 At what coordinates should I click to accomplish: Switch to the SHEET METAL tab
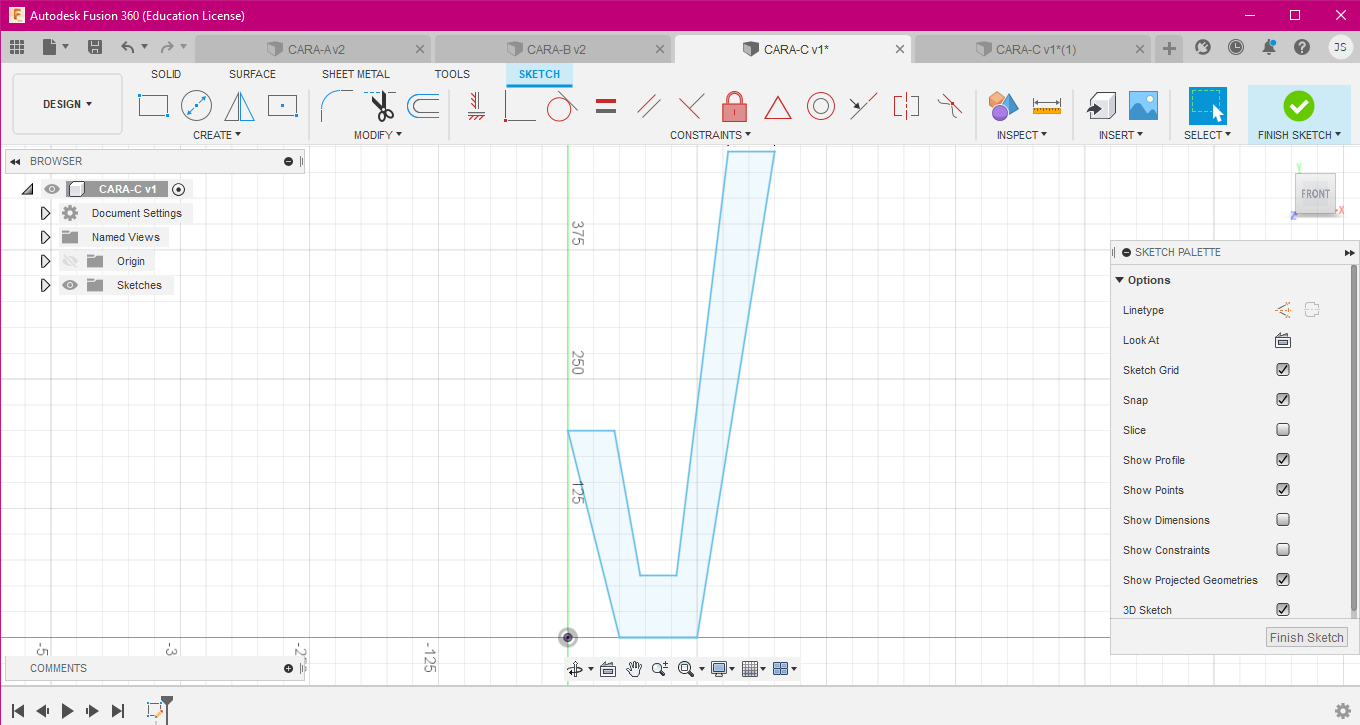(356, 74)
